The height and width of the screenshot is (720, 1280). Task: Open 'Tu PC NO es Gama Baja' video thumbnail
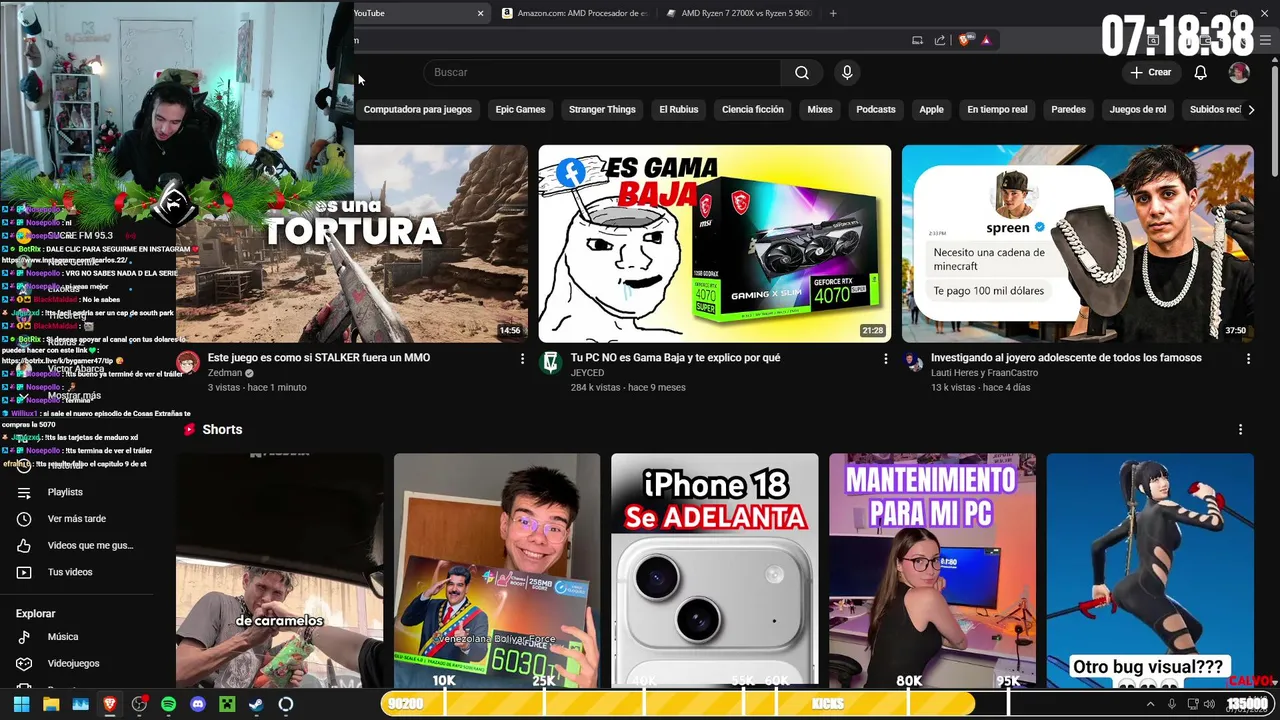coord(715,244)
